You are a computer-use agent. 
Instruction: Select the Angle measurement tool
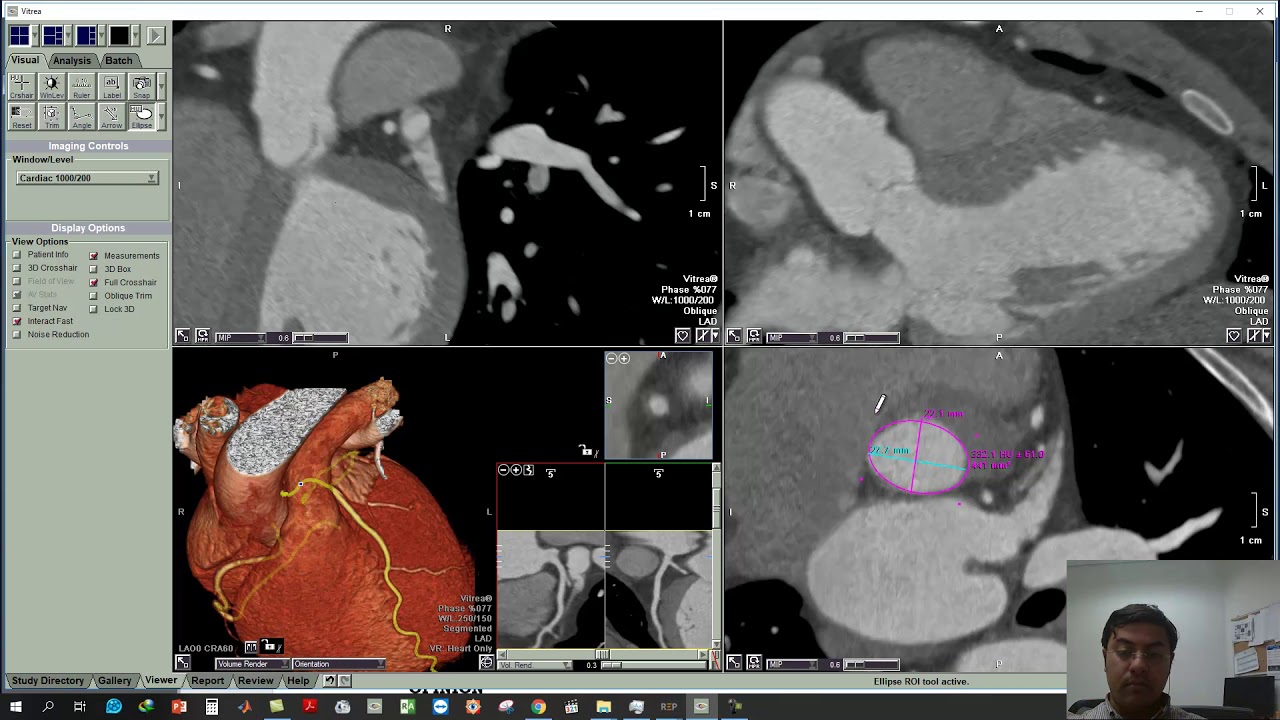click(81, 117)
